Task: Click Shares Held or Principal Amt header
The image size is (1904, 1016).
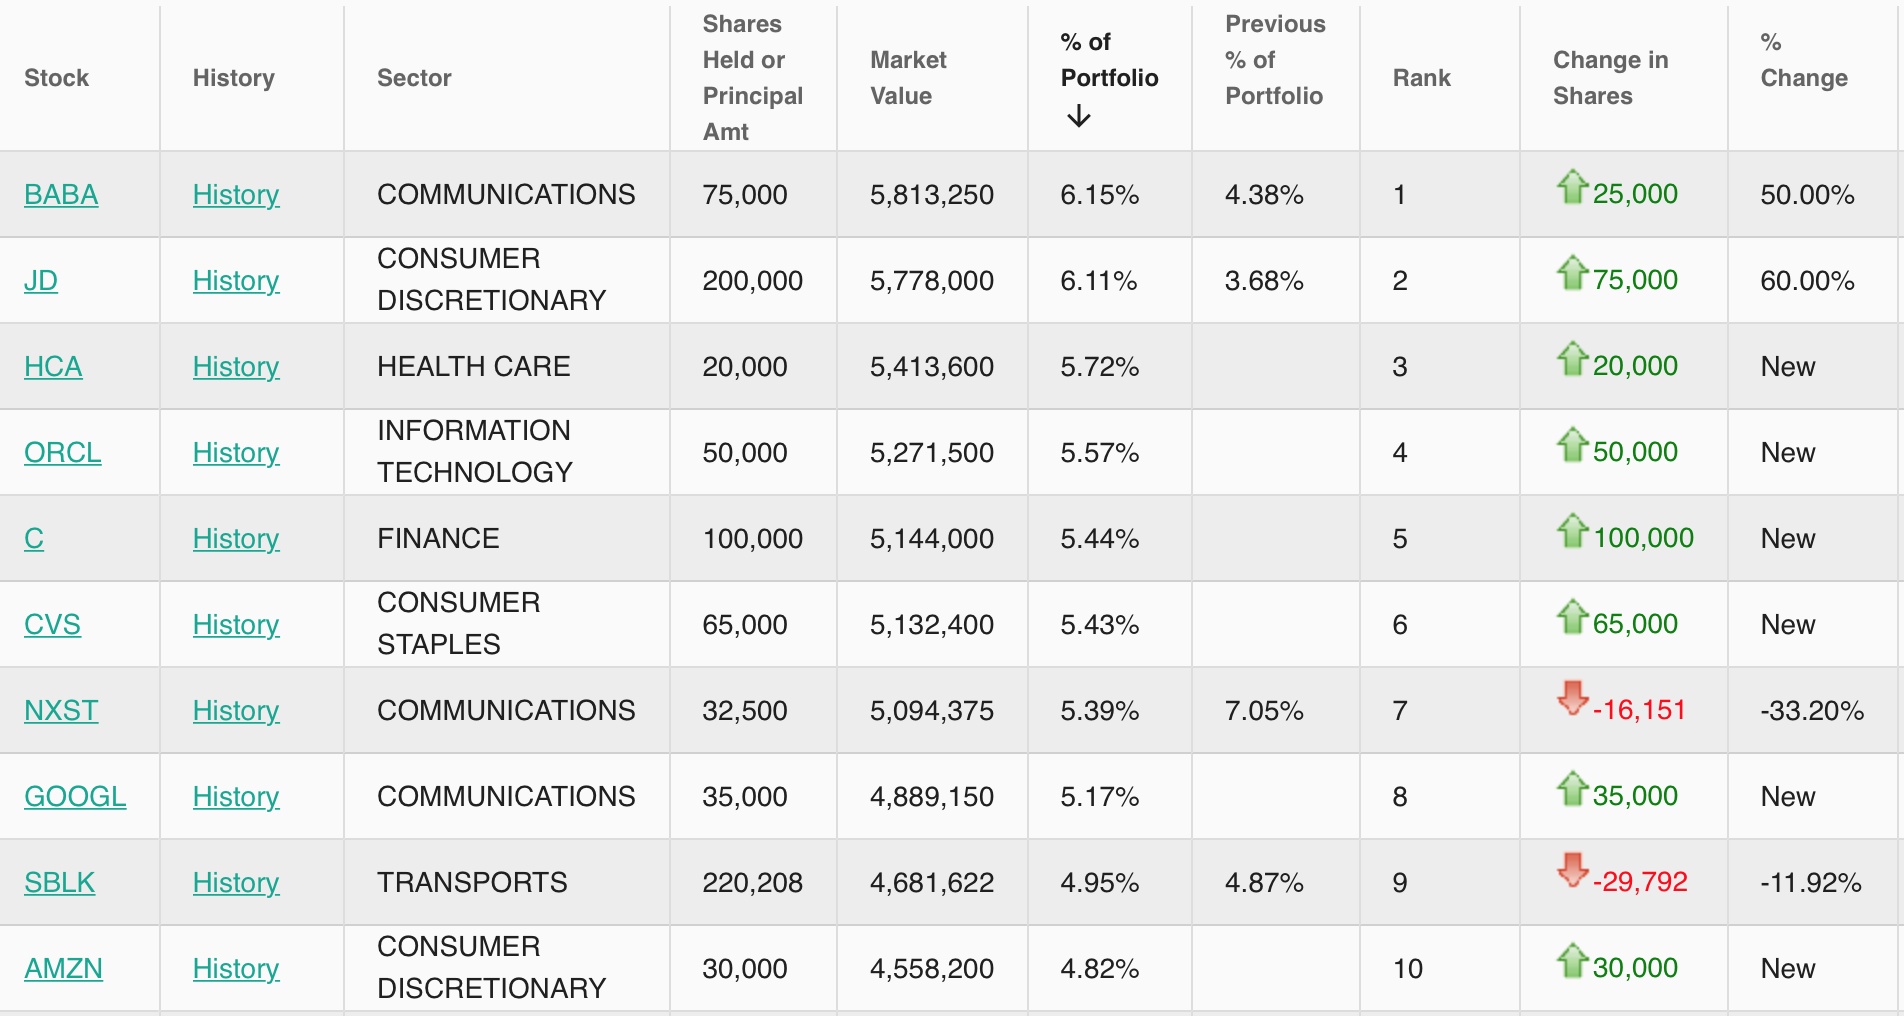Action: point(752,78)
